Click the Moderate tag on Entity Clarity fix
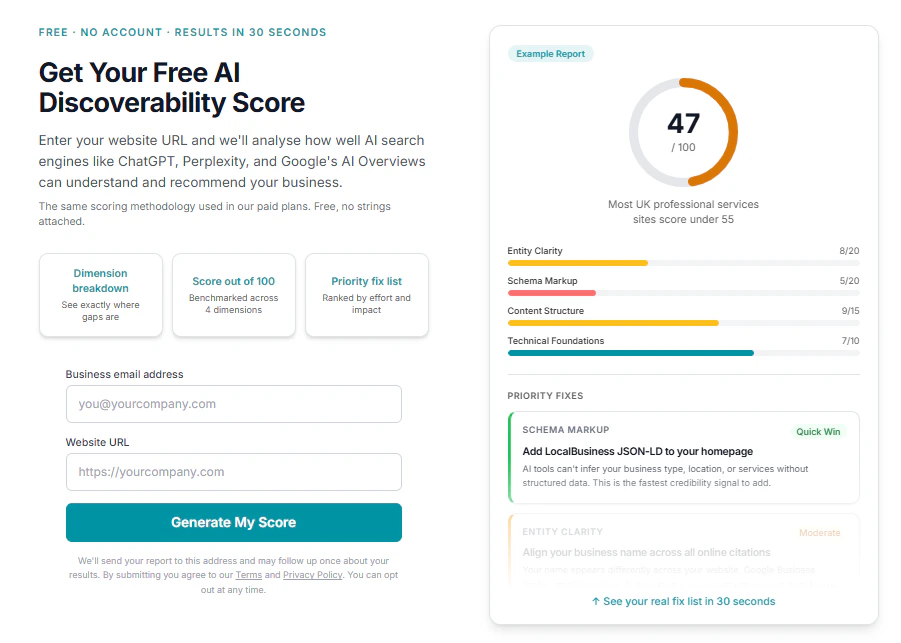Image resolution: width=901 pixels, height=643 pixels. [819, 533]
